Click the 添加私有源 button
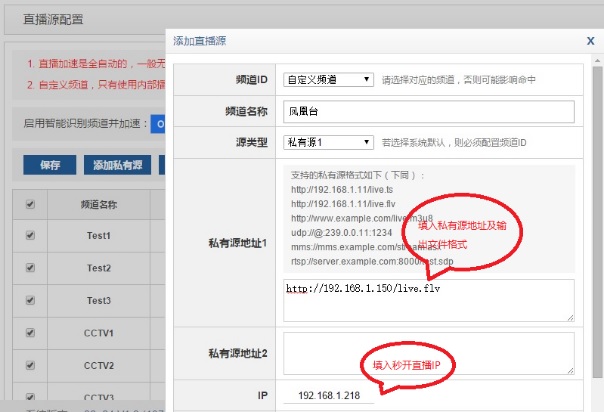The image size is (604, 412). pos(117,165)
